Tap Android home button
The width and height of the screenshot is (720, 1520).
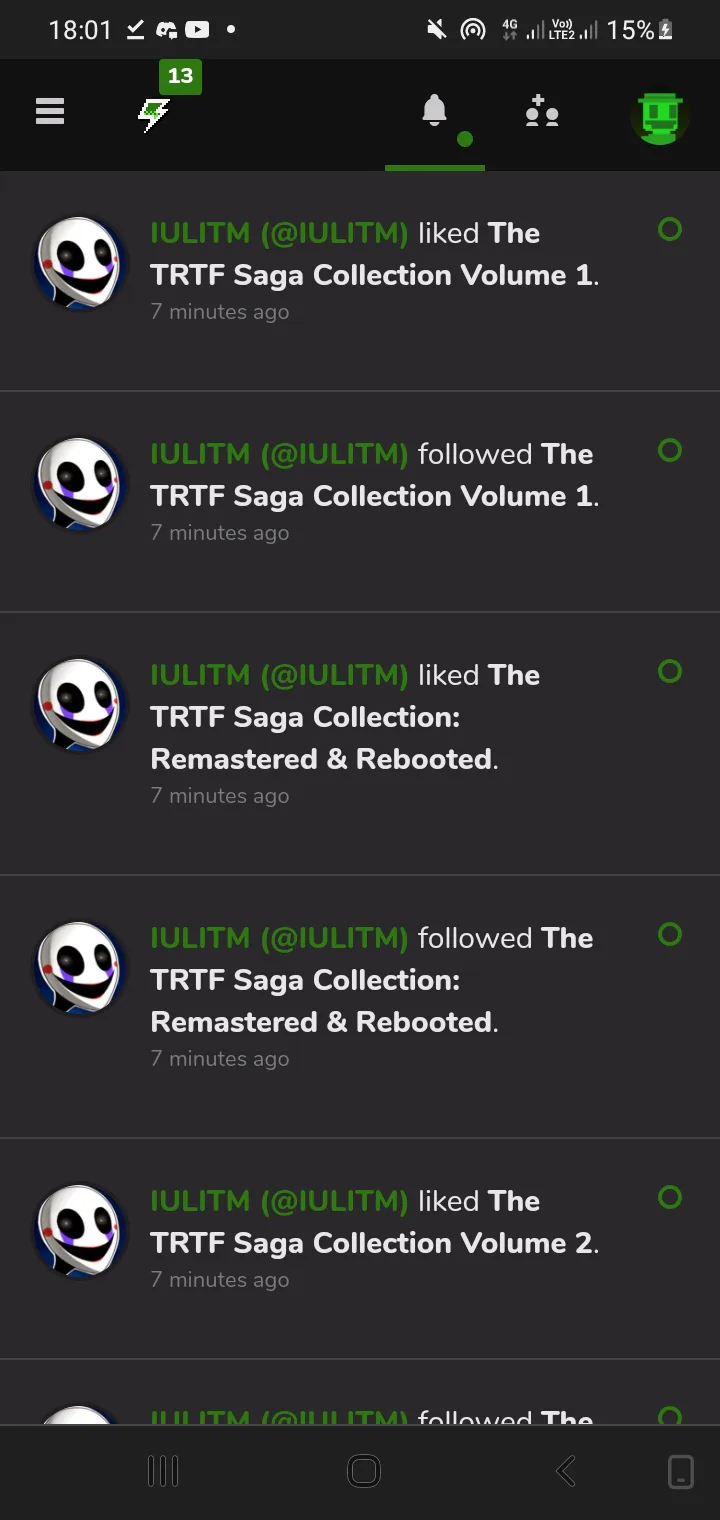(x=363, y=1471)
